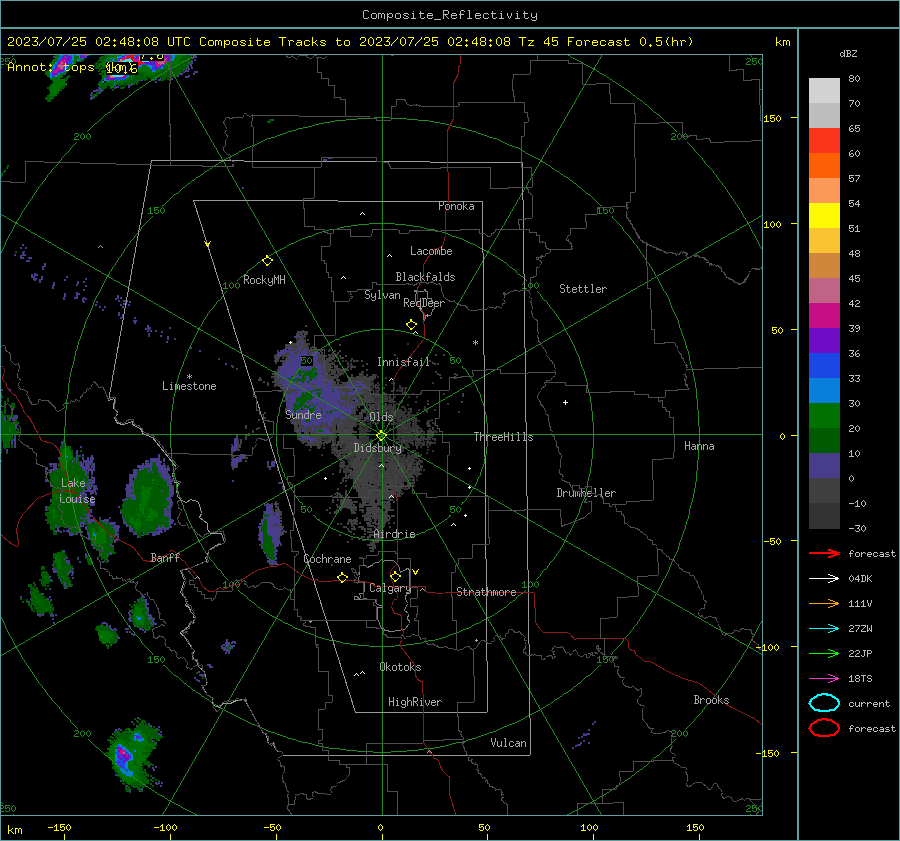Click the Strathmore map label

click(x=486, y=592)
